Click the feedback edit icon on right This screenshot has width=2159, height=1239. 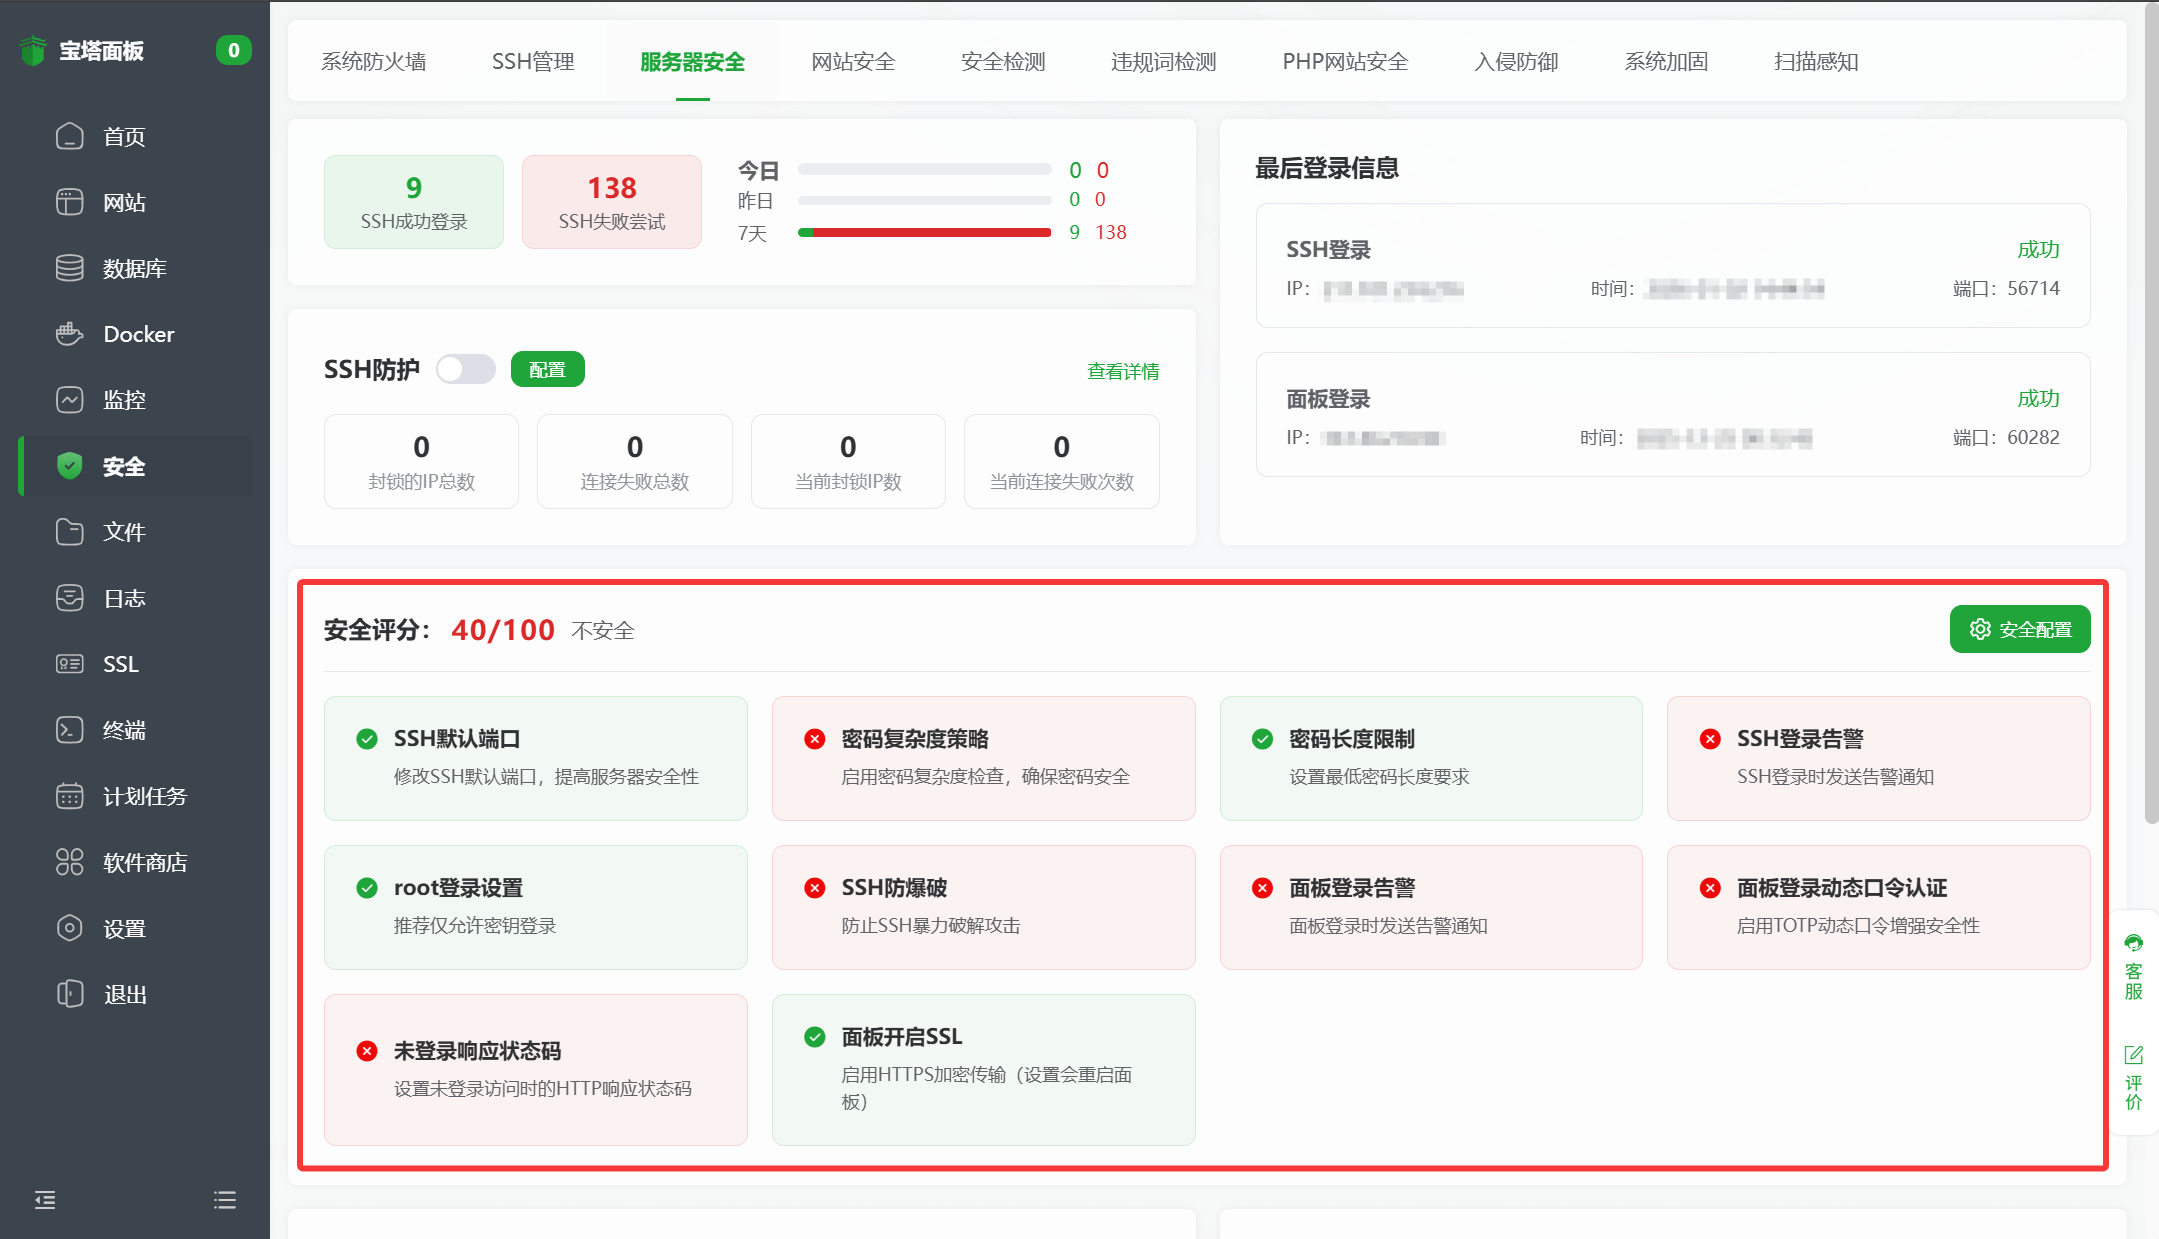[x=2133, y=1055]
